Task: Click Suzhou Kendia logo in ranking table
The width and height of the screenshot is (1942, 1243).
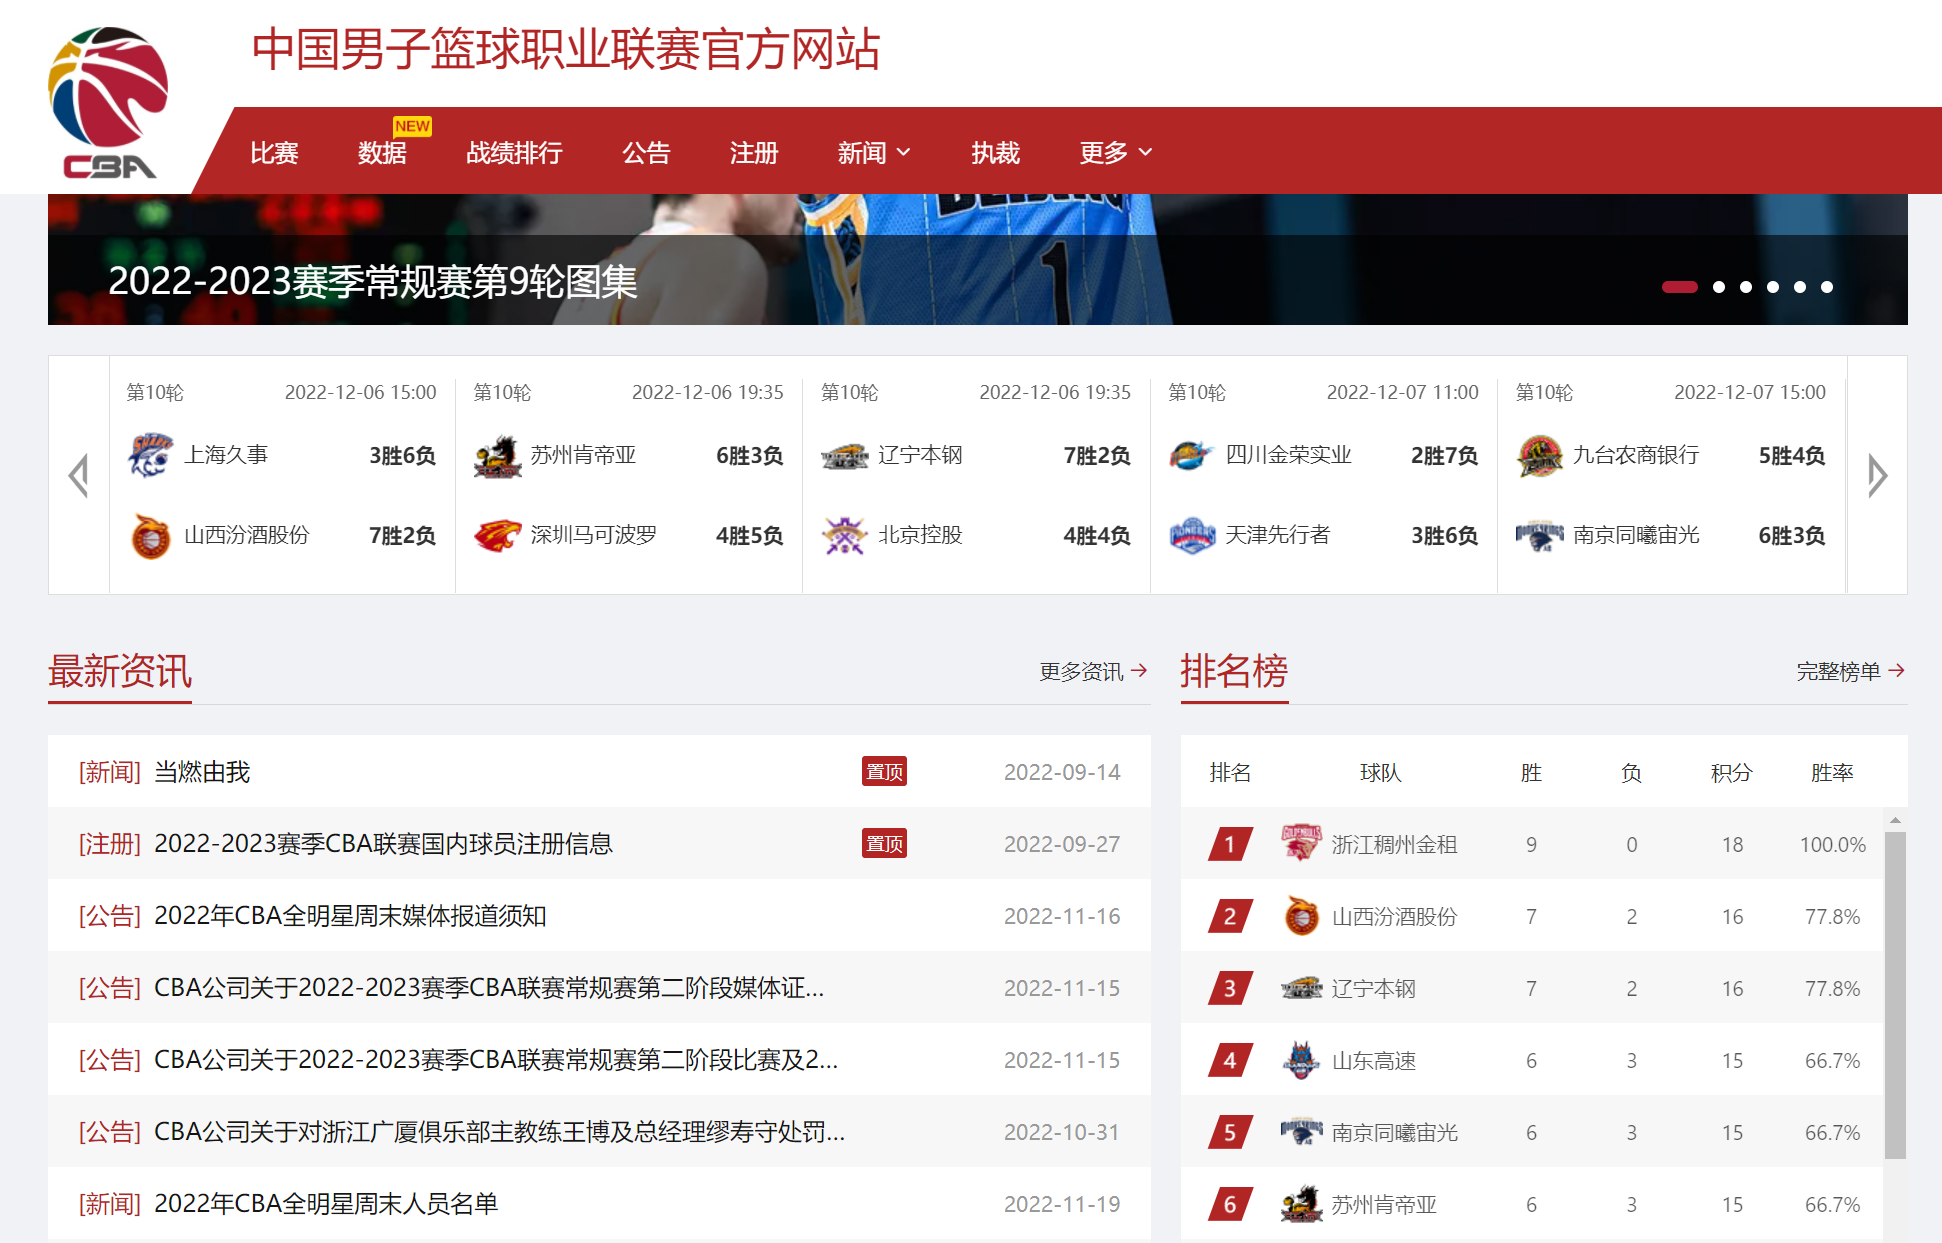Action: [1301, 1204]
